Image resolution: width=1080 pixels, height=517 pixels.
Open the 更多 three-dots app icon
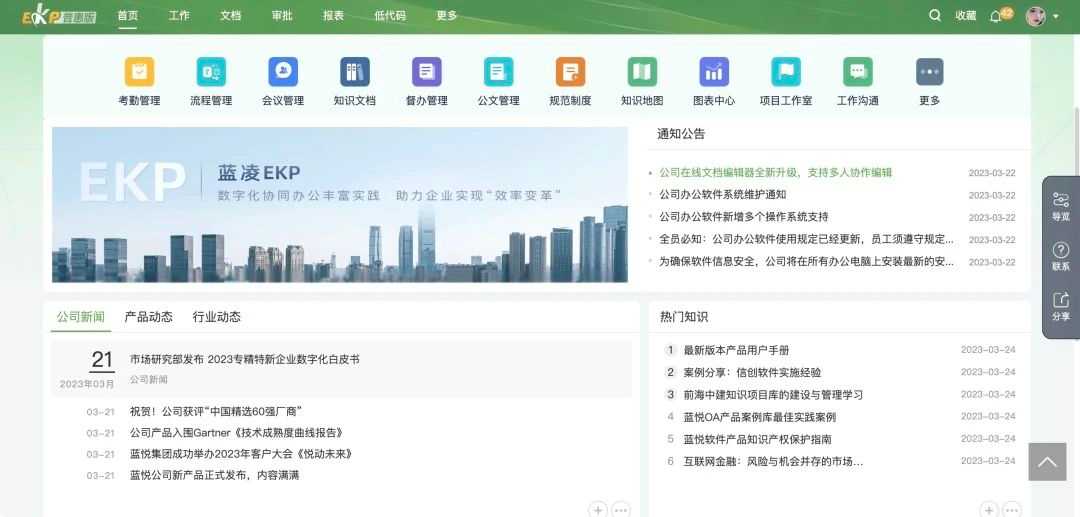(x=930, y=72)
